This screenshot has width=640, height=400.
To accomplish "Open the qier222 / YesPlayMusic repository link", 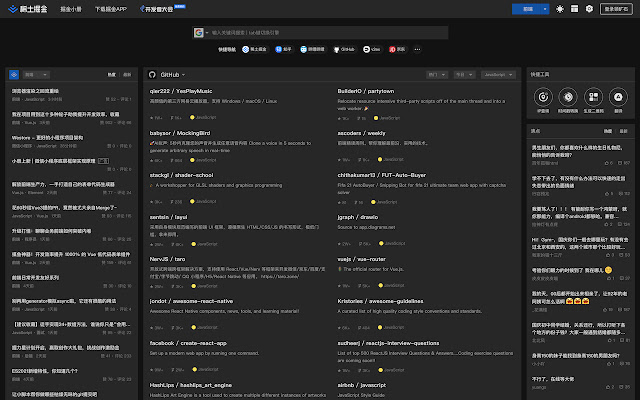I will (x=180, y=91).
